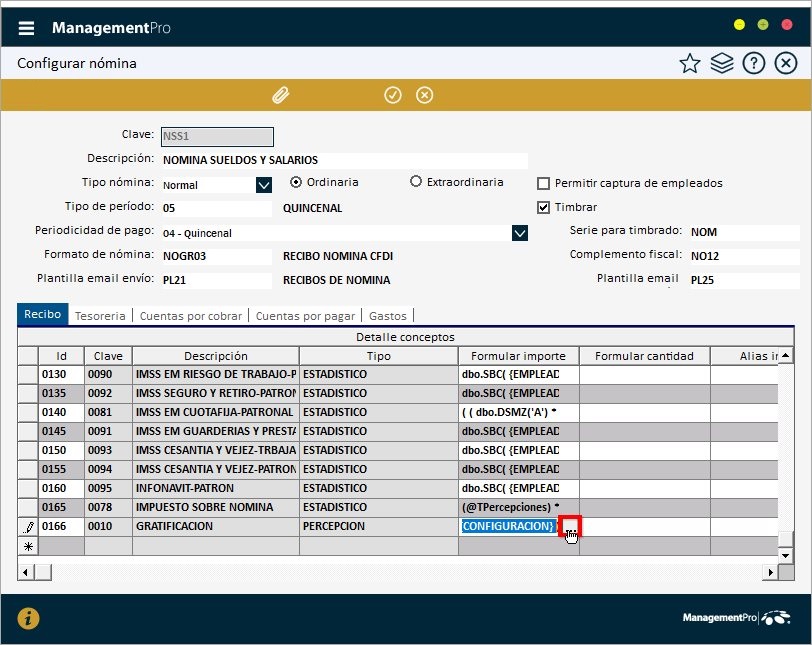Select the IMSS EM GUARDERIAS description cell
Image resolution: width=812 pixels, height=645 pixels.
click(x=216, y=431)
